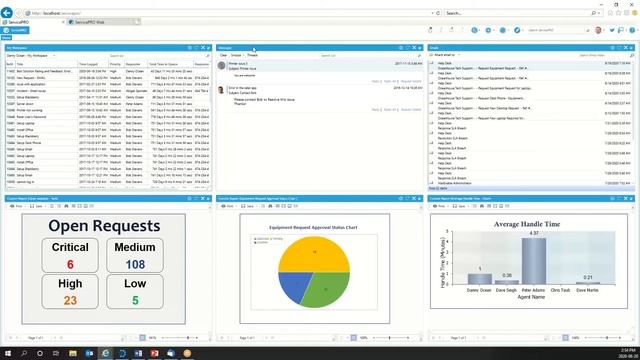The height and width of the screenshot is (360, 640).
Task: Select the first ServicePRO browser tab
Action: coord(33,22)
